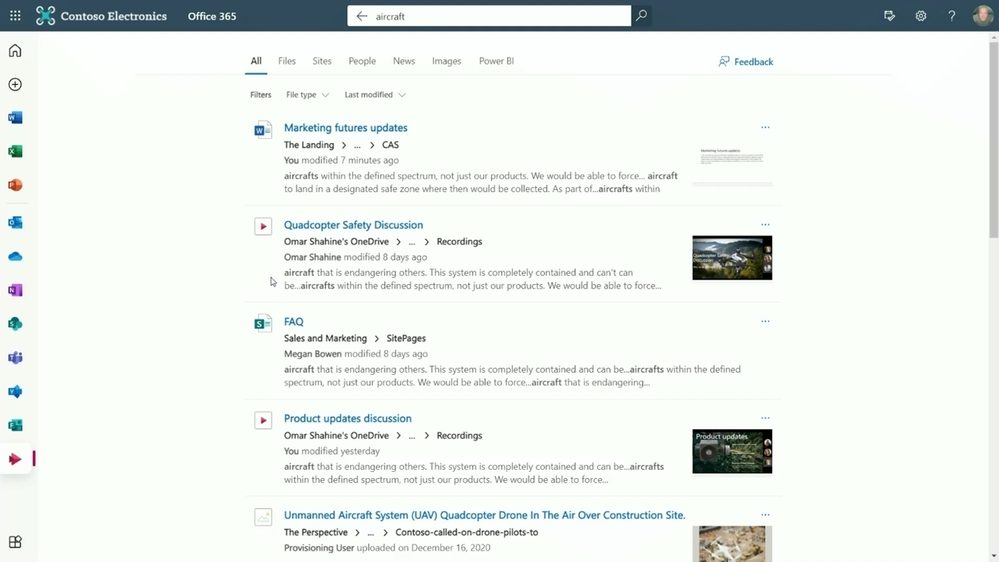Click the drone construction site thumbnail
Screen dimensions: 999x562
[732, 544]
